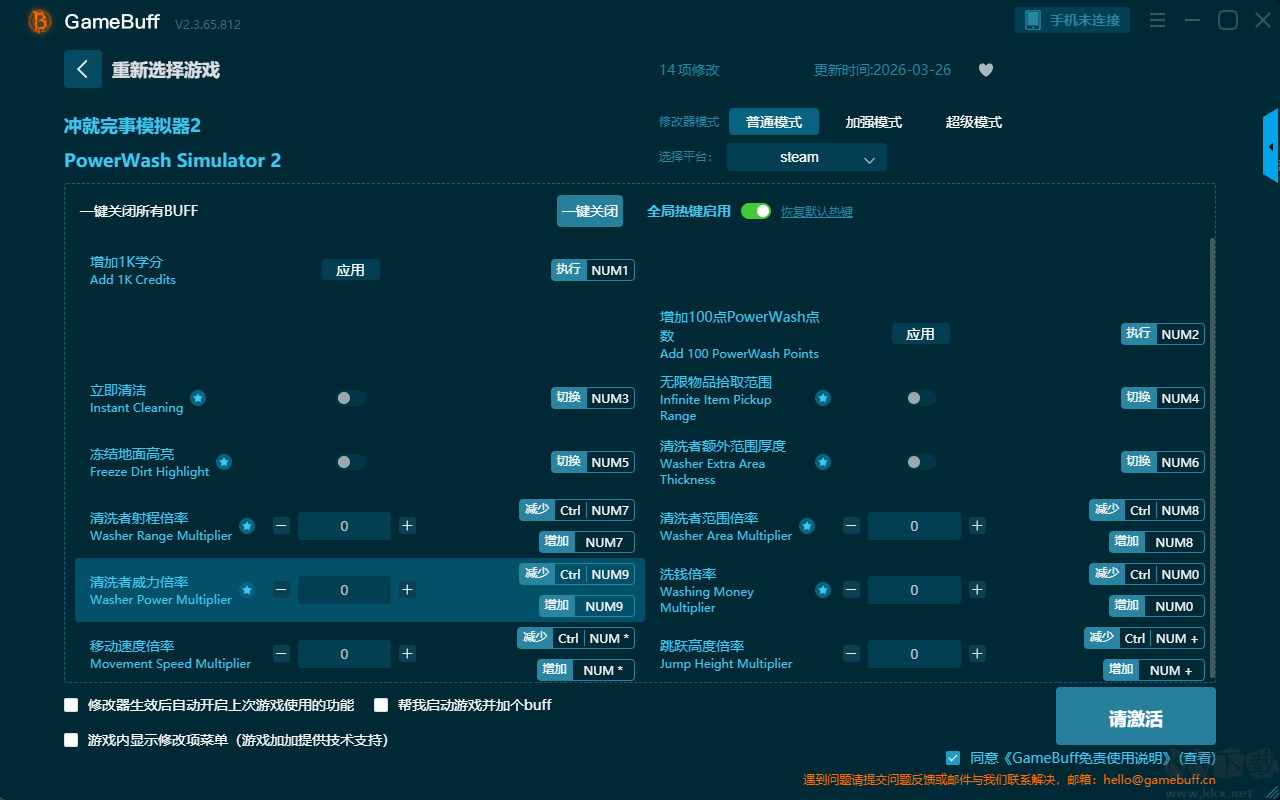Click the Jump Height Multiplier value field
The image size is (1280, 800).
[914, 654]
